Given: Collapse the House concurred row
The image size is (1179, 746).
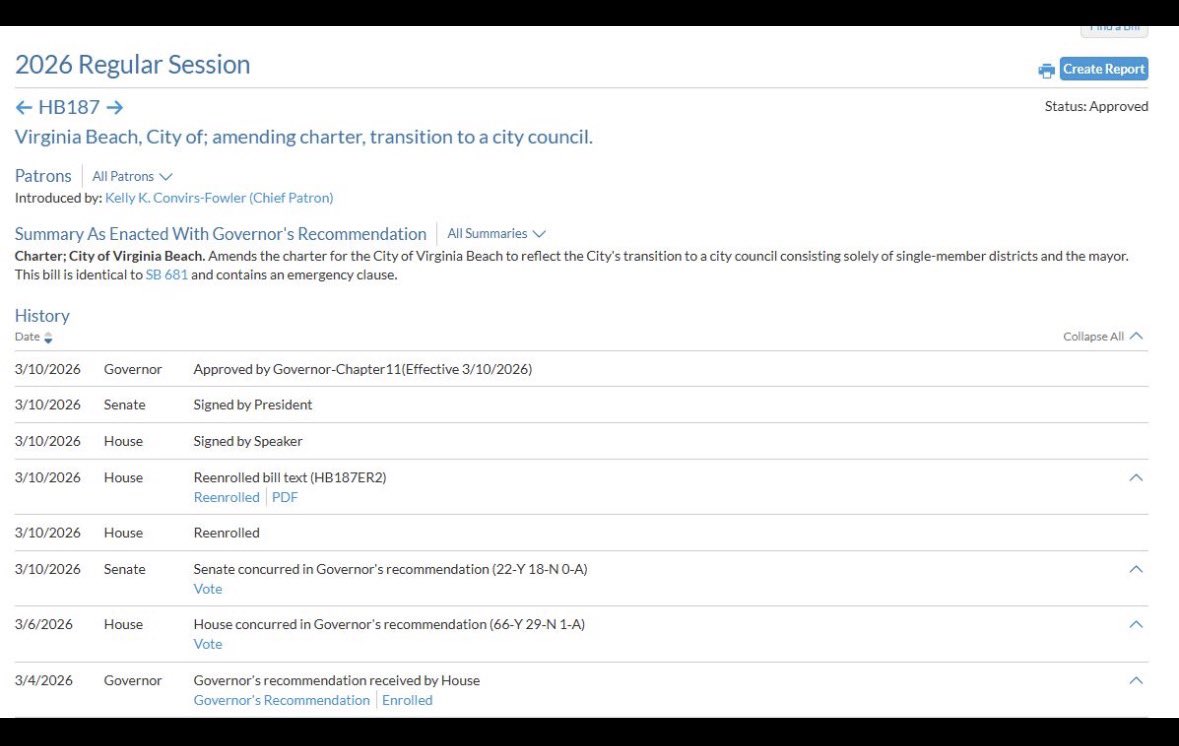Looking at the screenshot, I should pos(1135,624).
